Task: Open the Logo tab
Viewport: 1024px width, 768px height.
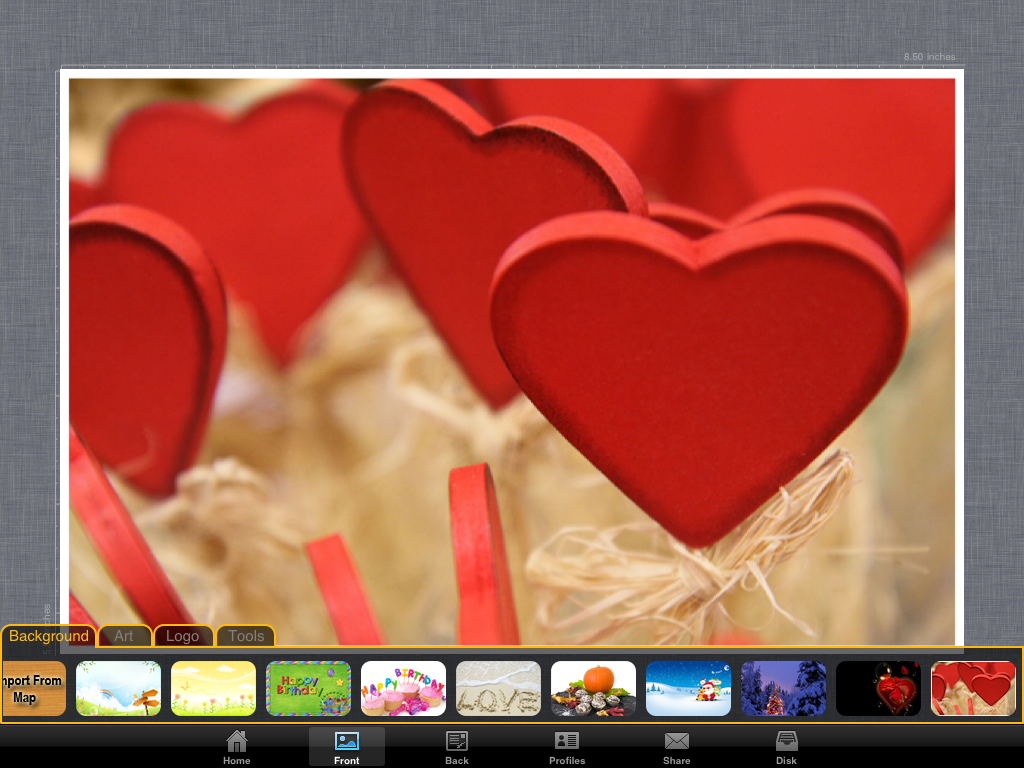Action: point(183,636)
